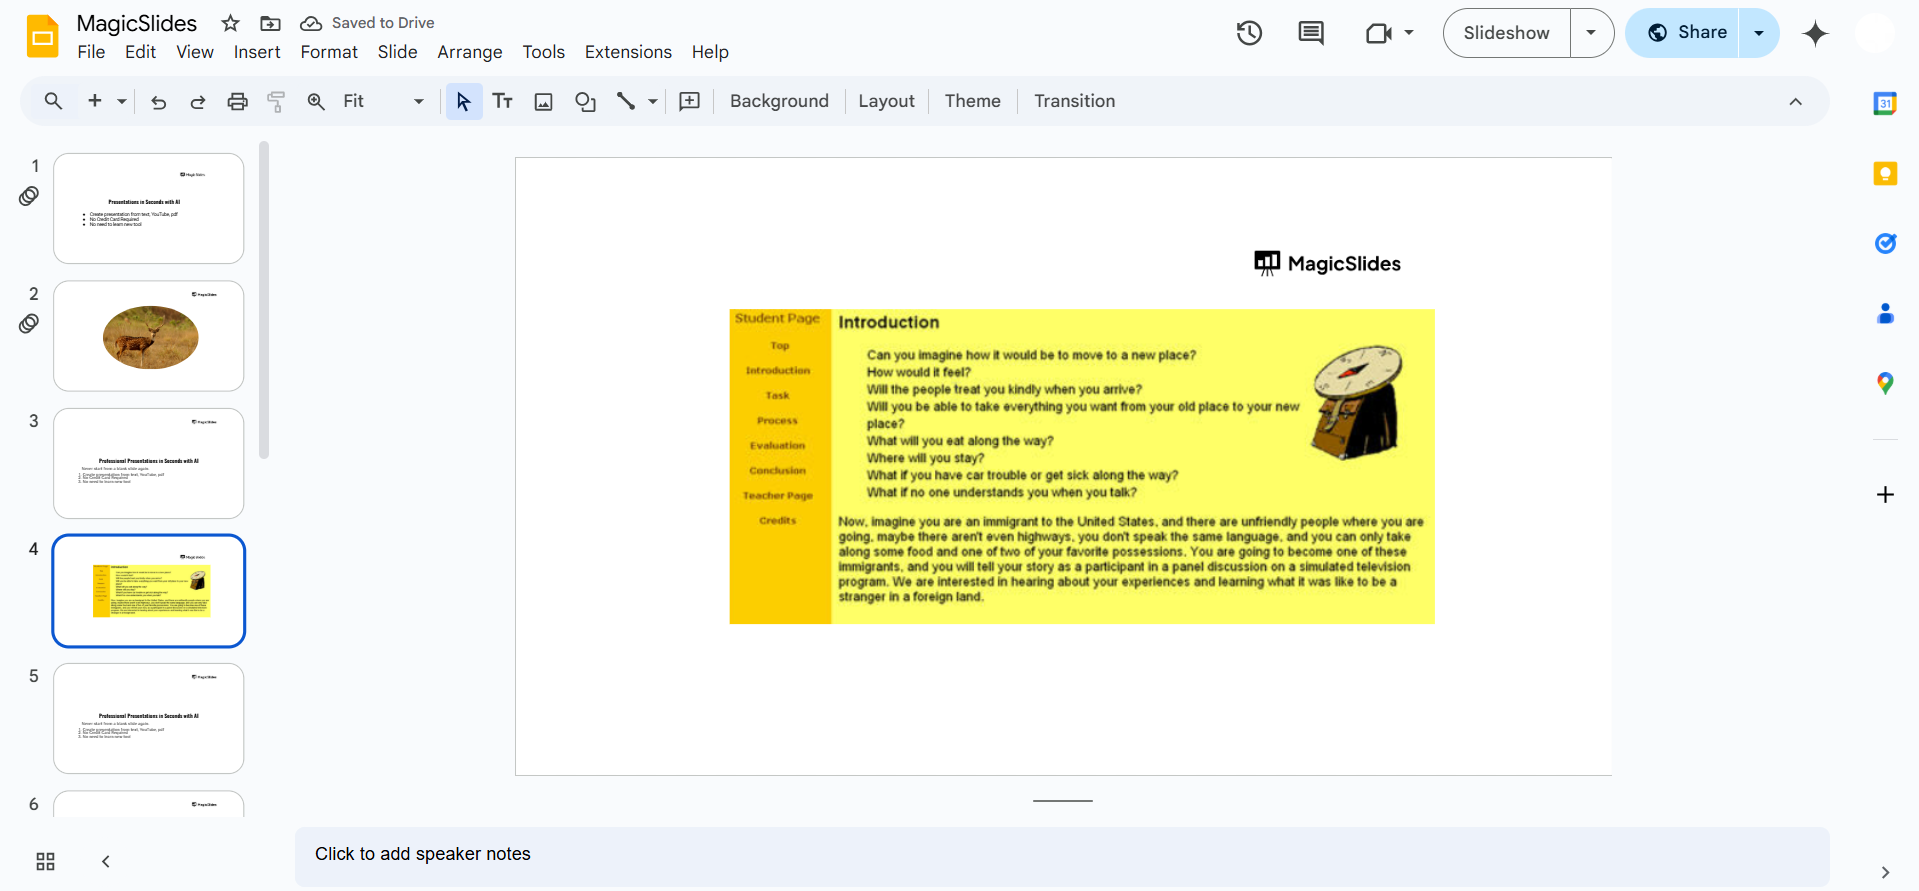Collapse the menus with toolbar chevron
Viewport: 1919px width, 891px height.
(x=1796, y=101)
